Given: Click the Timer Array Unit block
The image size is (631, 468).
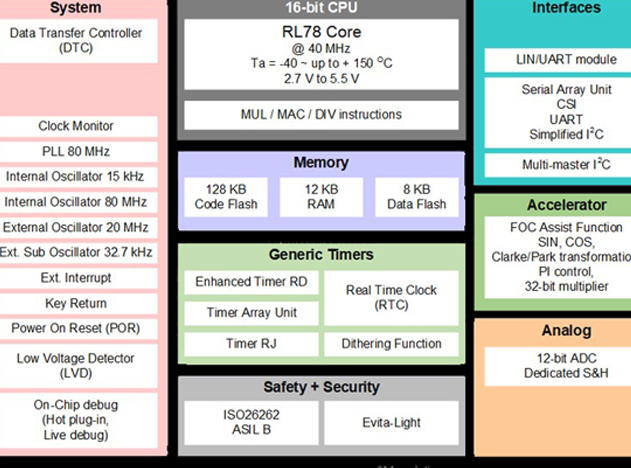Looking at the screenshot, I should tap(251, 313).
